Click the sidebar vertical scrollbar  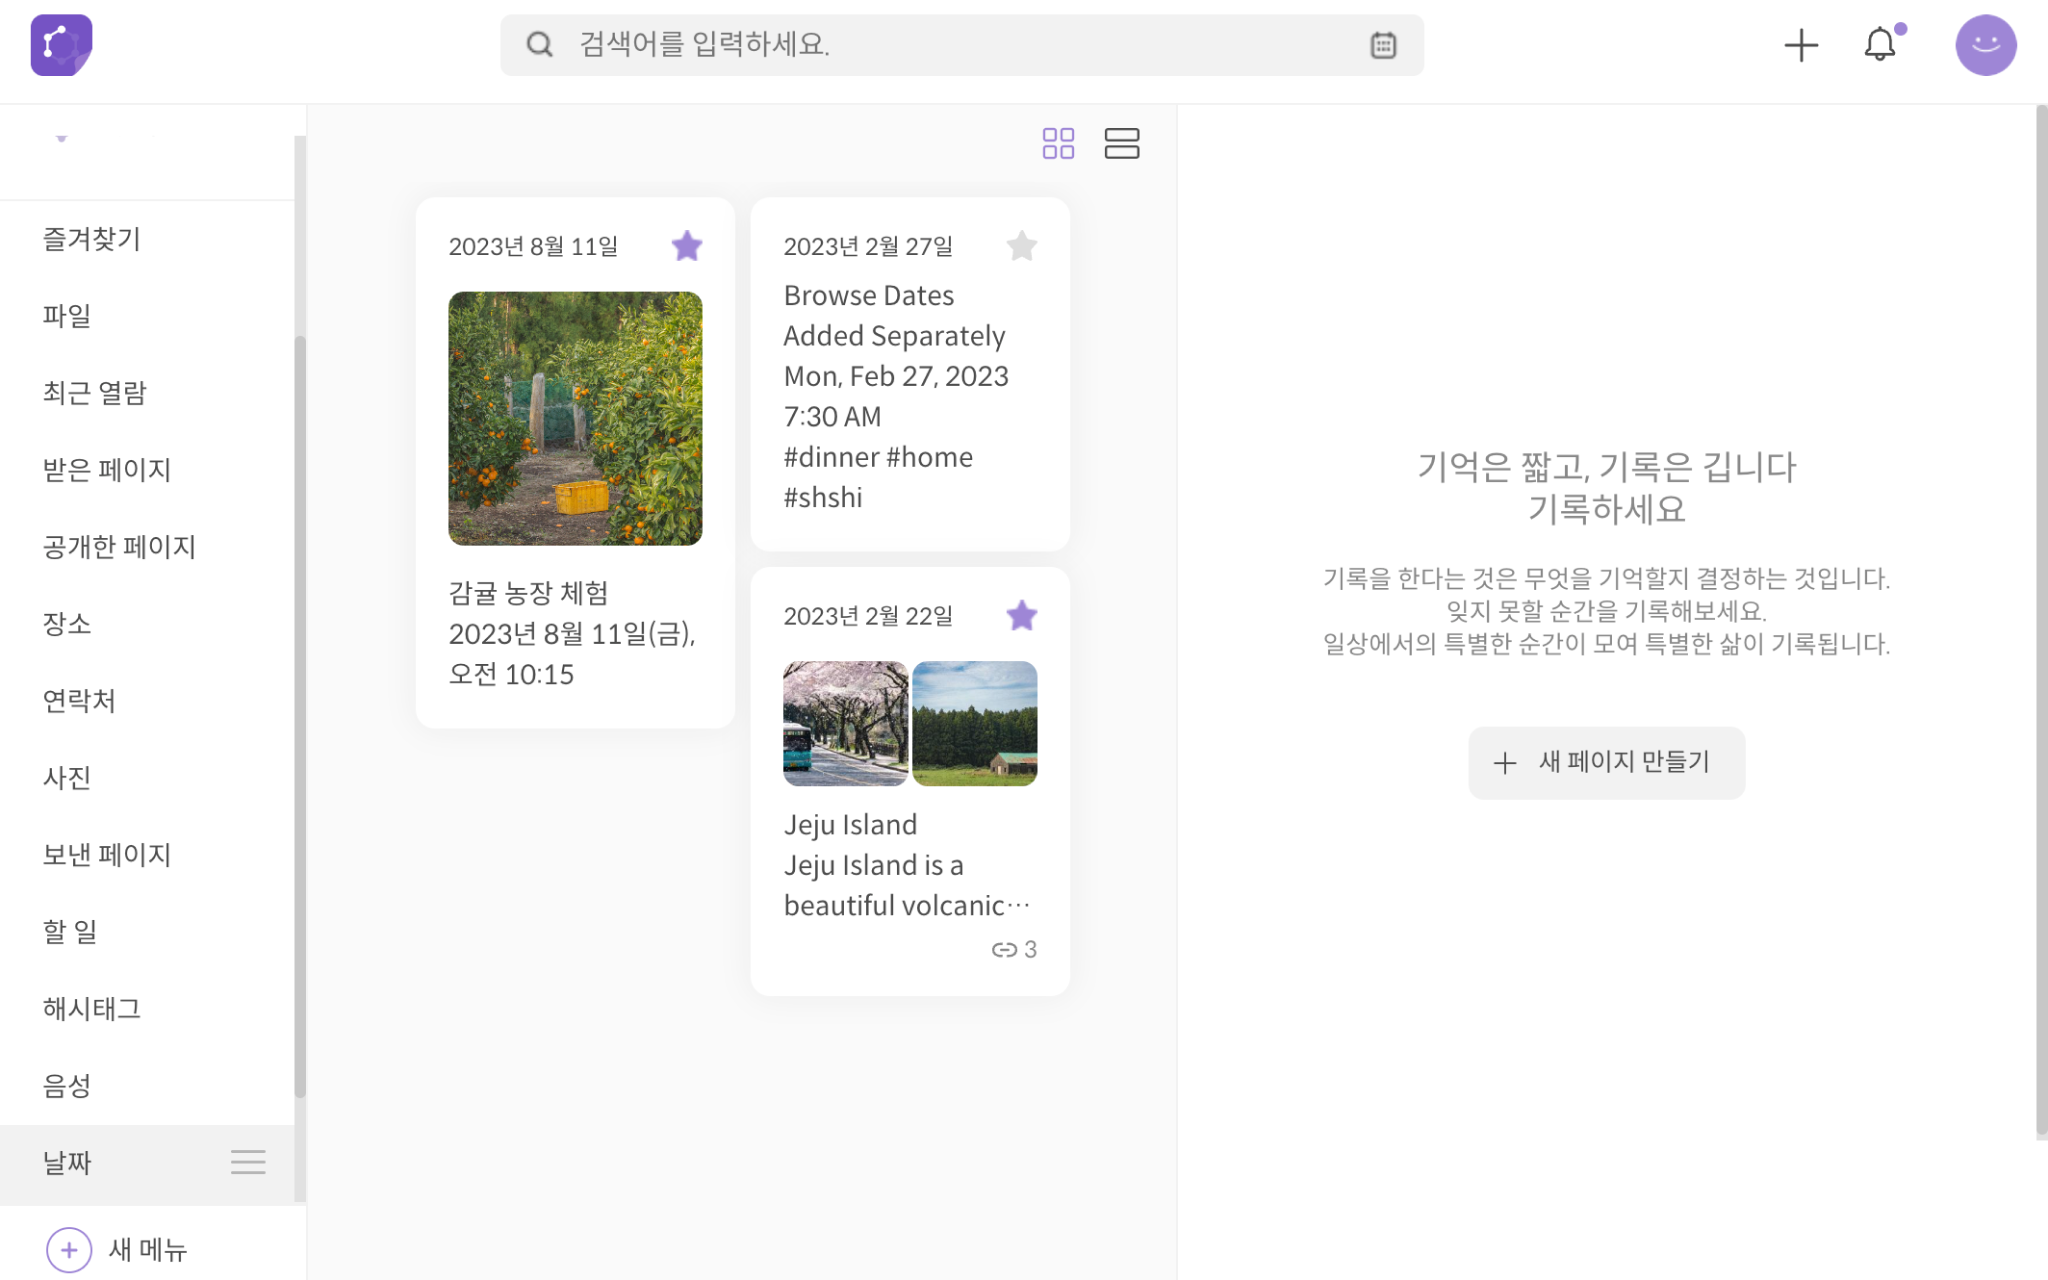pos(300,715)
